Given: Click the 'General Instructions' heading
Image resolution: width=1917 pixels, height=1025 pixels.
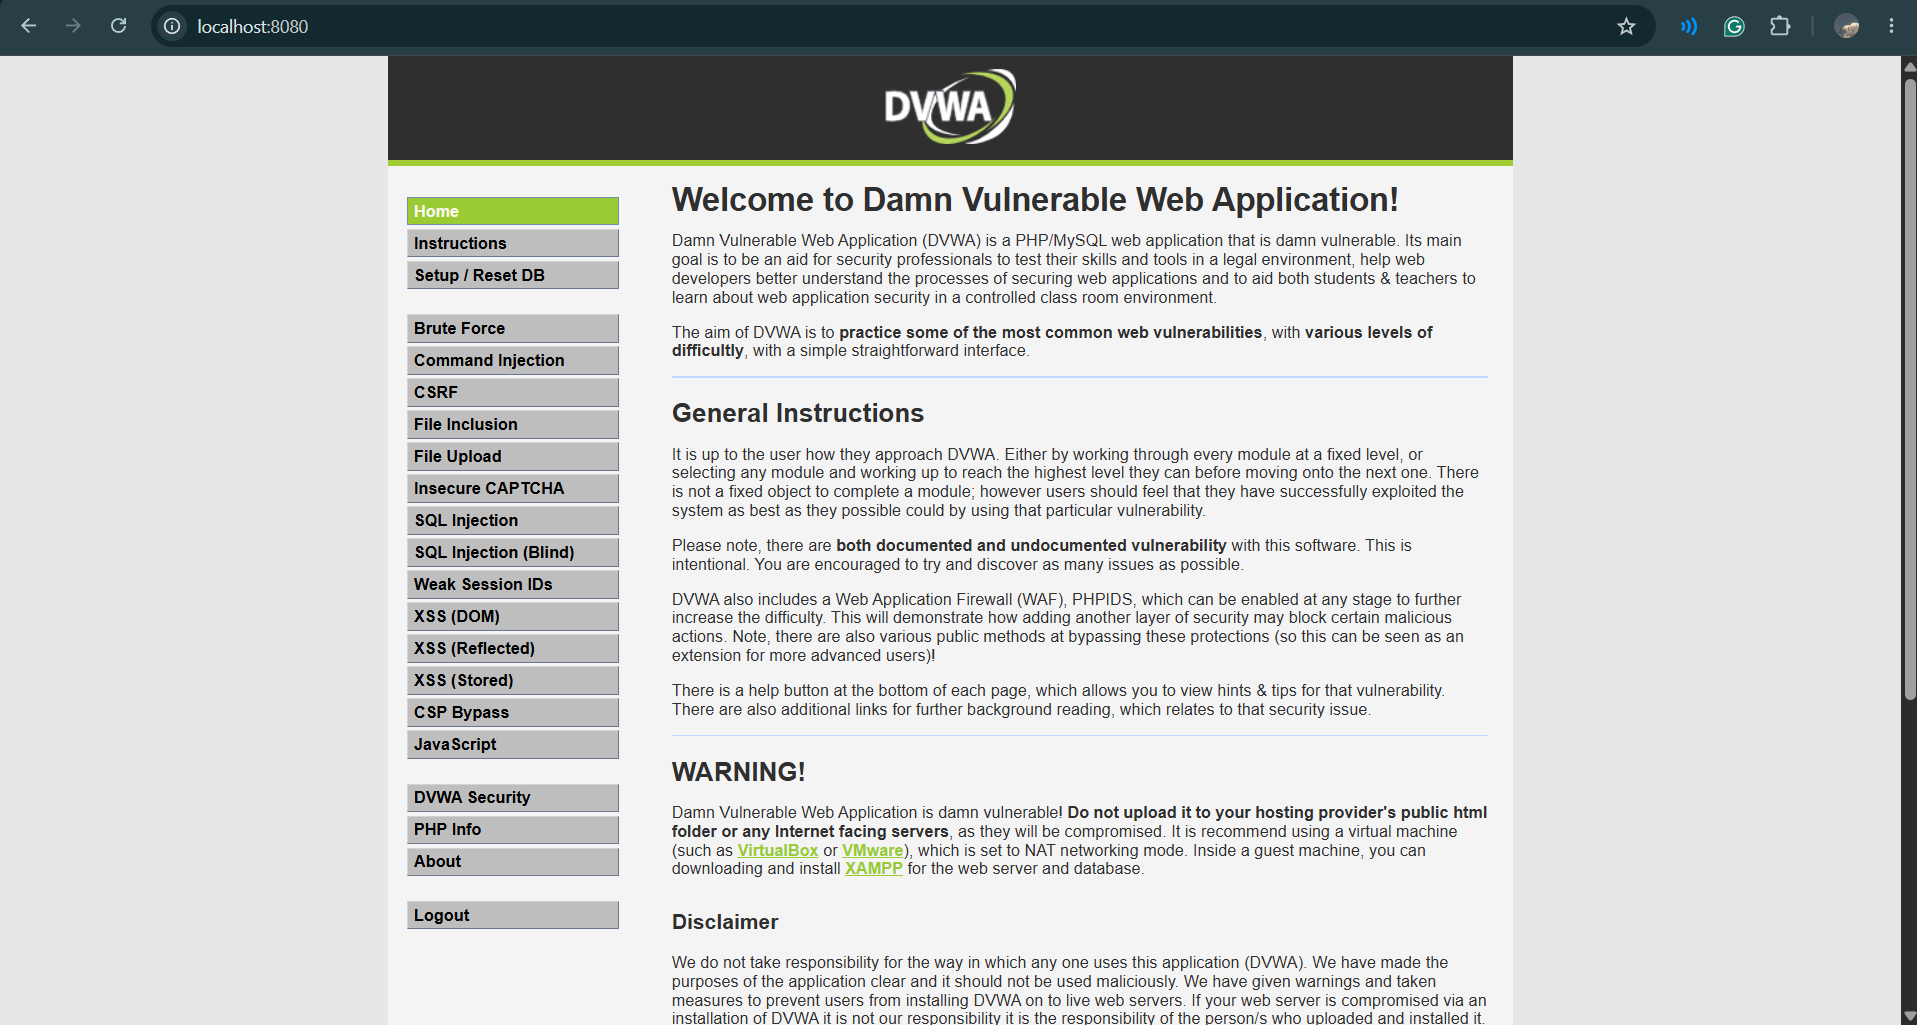Looking at the screenshot, I should (798, 413).
